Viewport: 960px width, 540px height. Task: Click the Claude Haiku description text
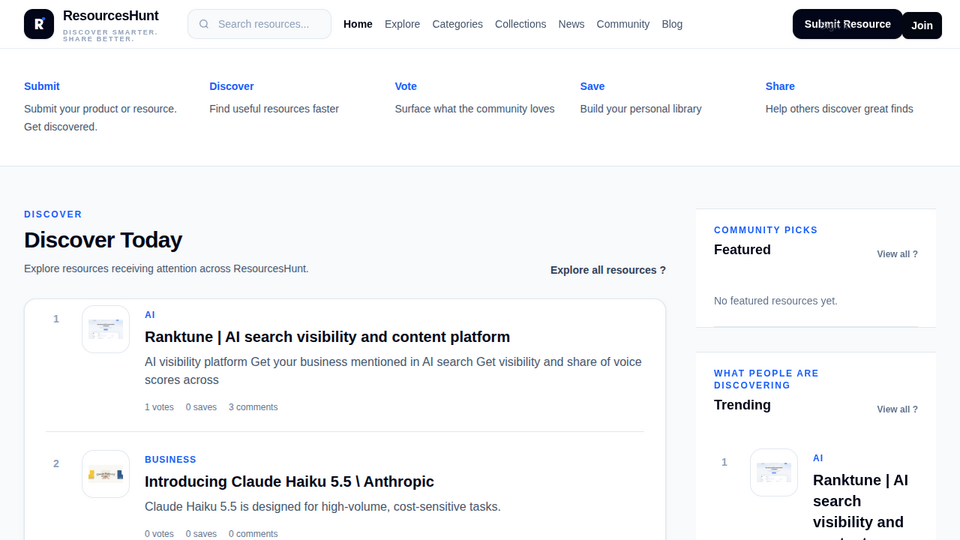tap(323, 507)
